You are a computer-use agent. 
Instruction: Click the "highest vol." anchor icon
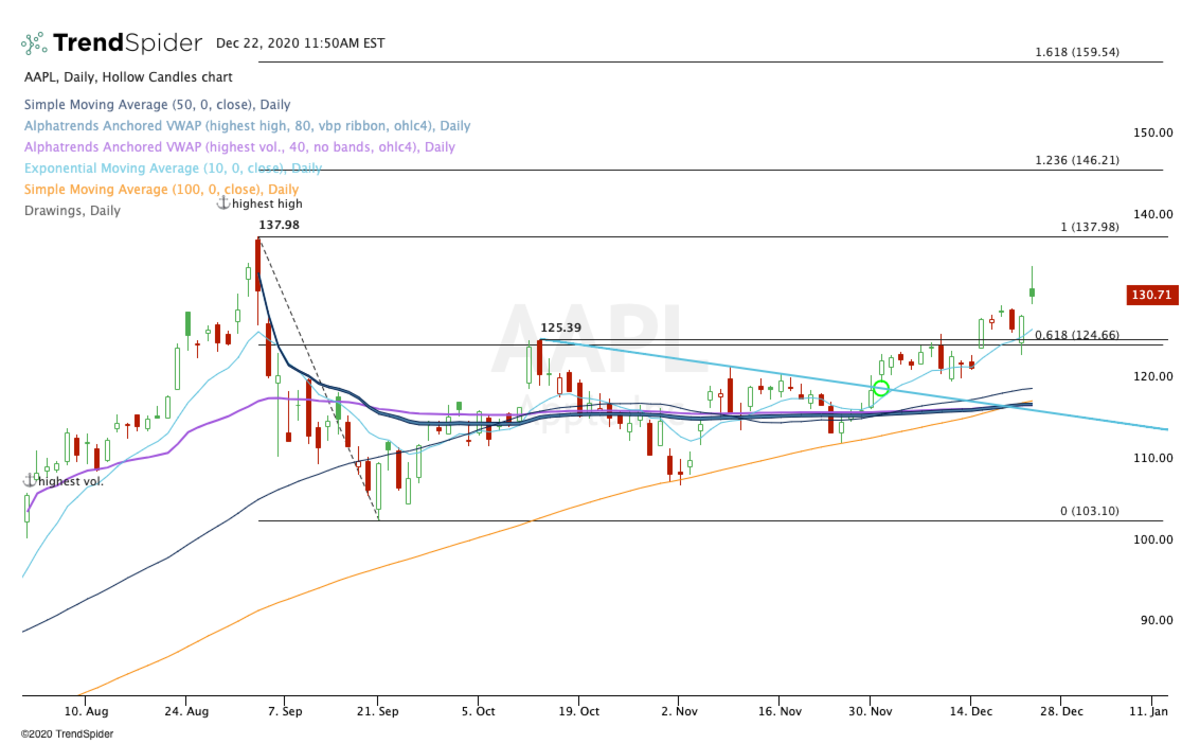pyautogui.click(x=31, y=480)
